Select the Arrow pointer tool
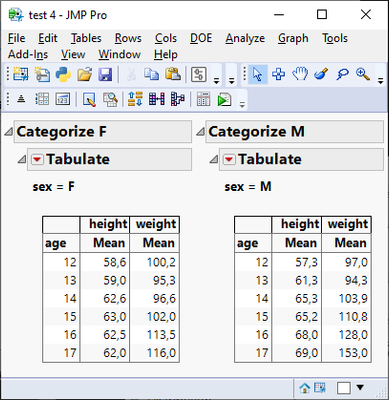 click(257, 74)
